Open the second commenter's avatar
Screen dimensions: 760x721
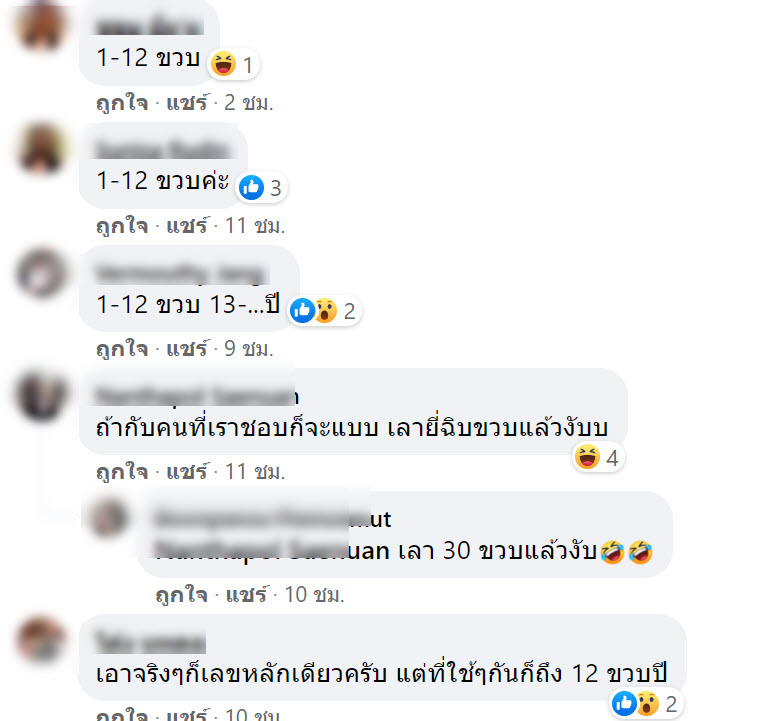coord(41,148)
